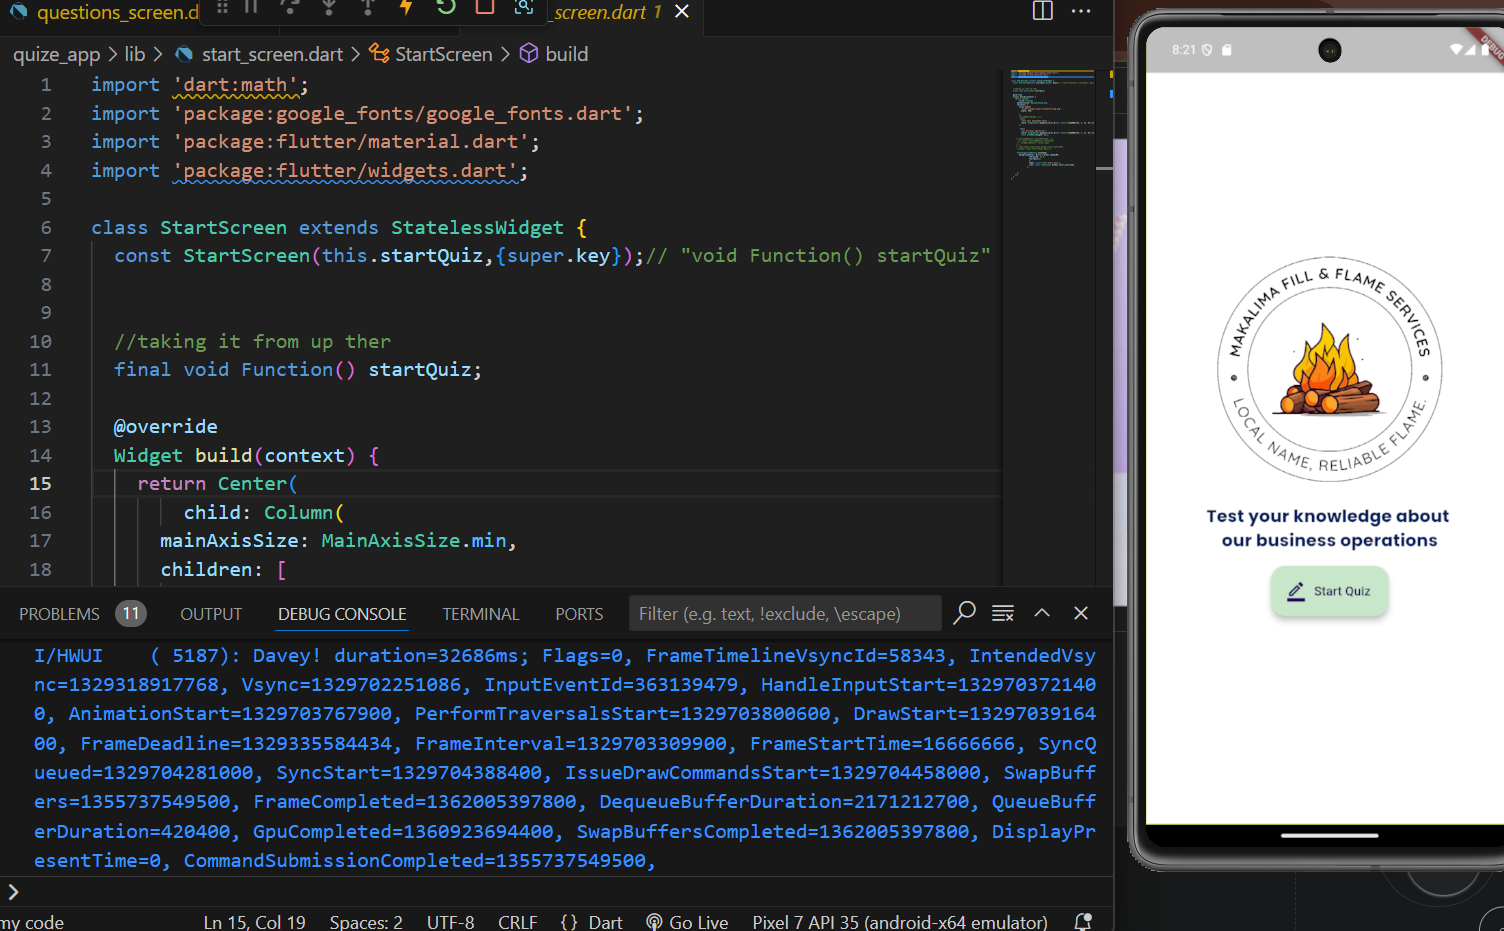The height and width of the screenshot is (931, 1504).
Task: Close the bottom panel
Action: (1081, 613)
